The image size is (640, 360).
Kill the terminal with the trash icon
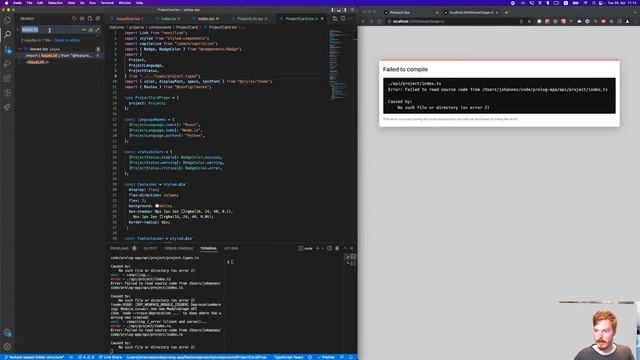click(x=337, y=248)
